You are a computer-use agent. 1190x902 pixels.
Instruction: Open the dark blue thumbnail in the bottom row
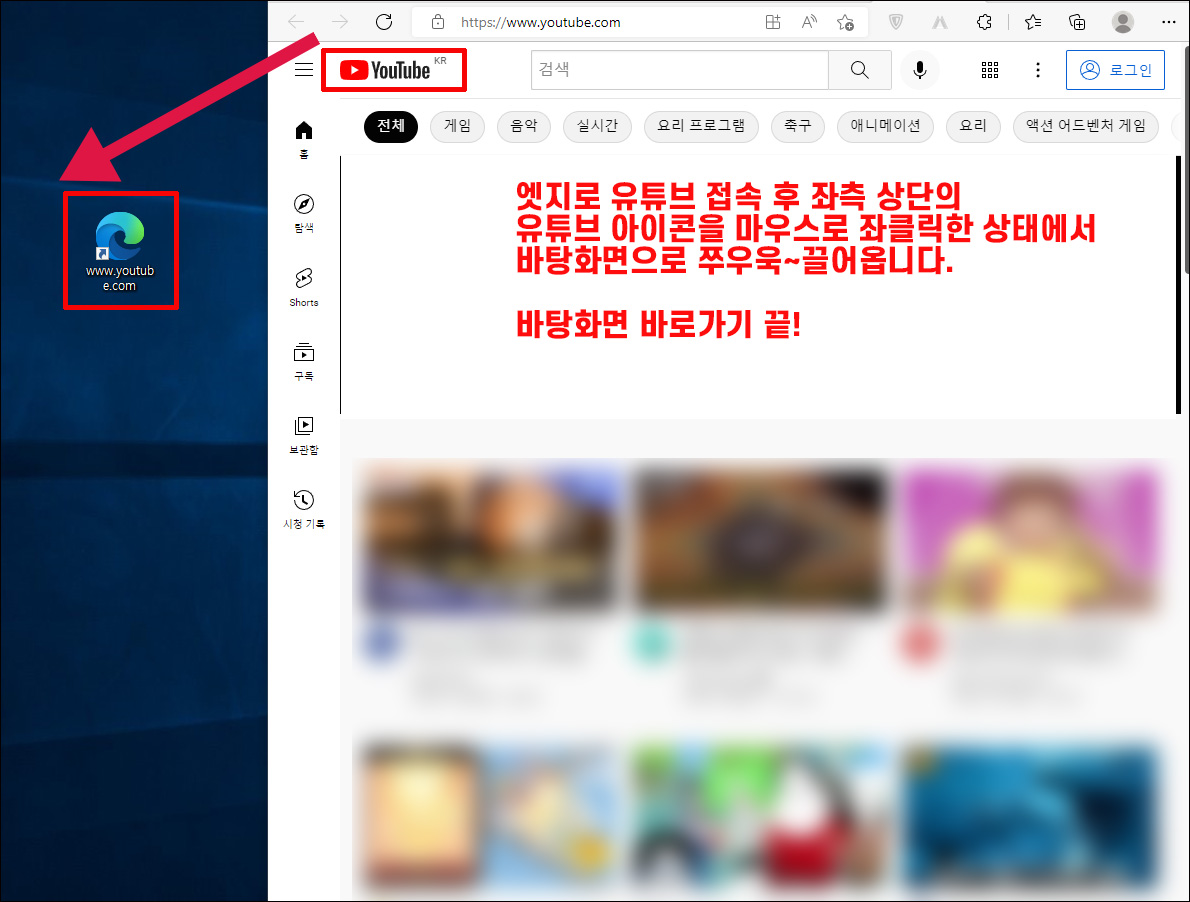click(x=1032, y=815)
